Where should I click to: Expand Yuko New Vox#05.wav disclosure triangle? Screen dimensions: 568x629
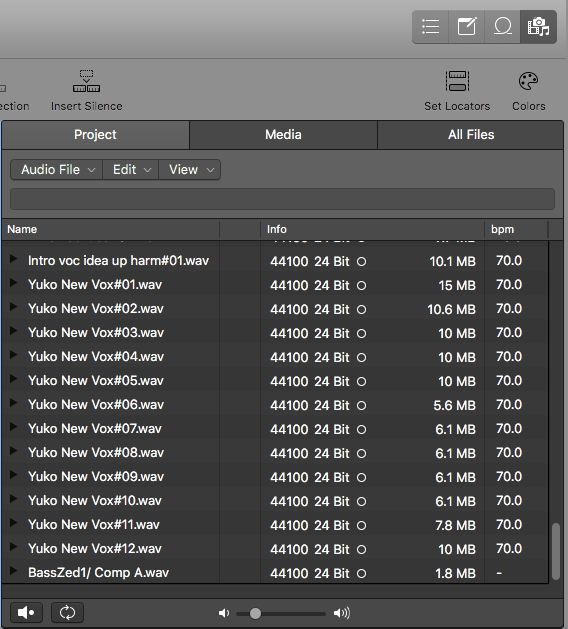click(13, 379)
